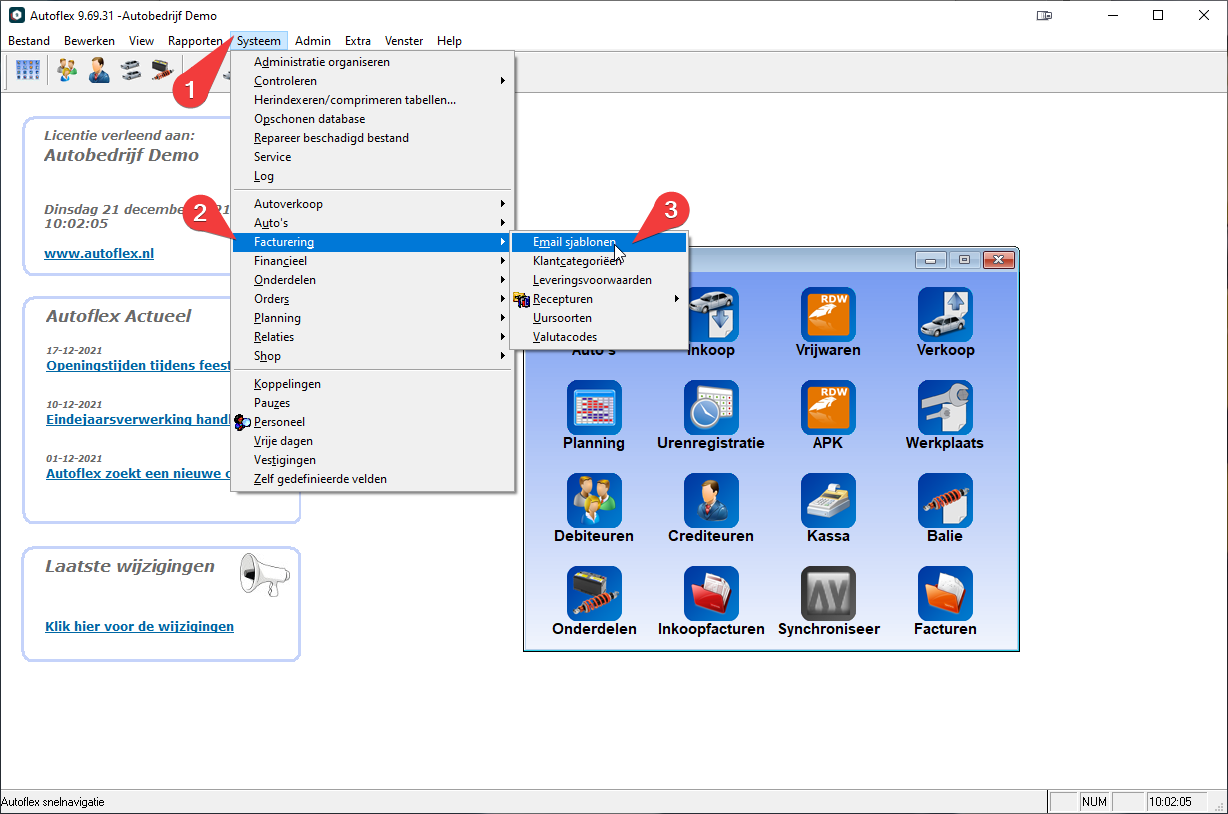Expand the Autoverkoop submenu

pos(372,204)
